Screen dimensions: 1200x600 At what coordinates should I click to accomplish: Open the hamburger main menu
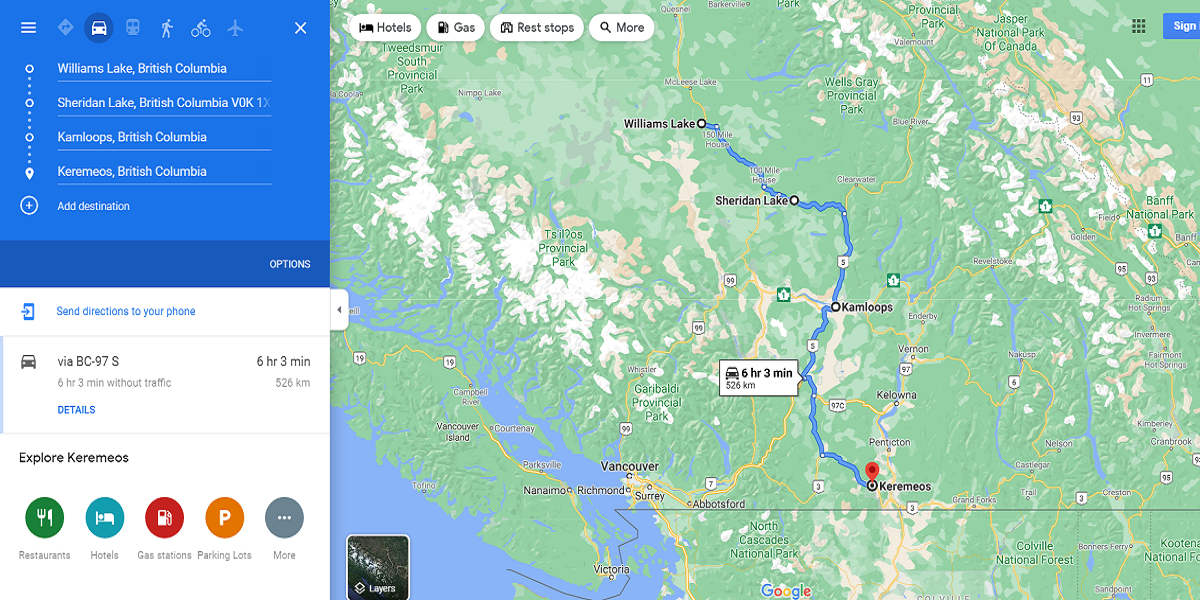[28, 28]
